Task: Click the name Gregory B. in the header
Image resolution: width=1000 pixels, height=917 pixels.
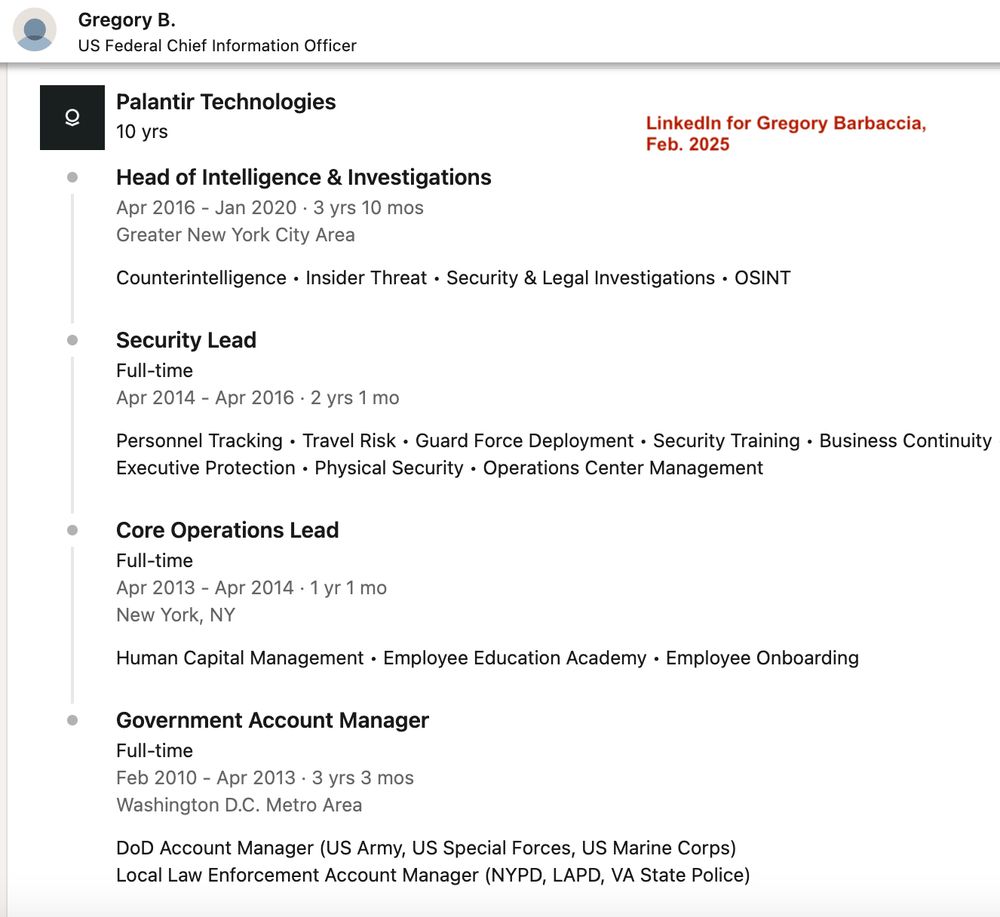Action: 126,20
